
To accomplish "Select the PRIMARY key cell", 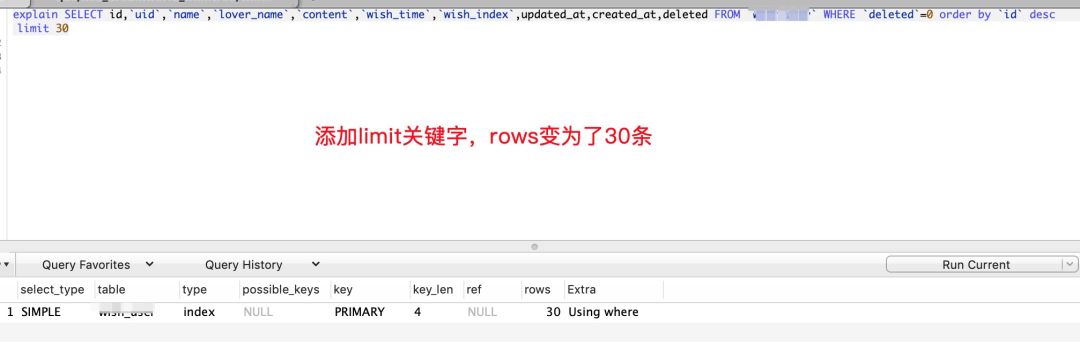I will (360, 312).
